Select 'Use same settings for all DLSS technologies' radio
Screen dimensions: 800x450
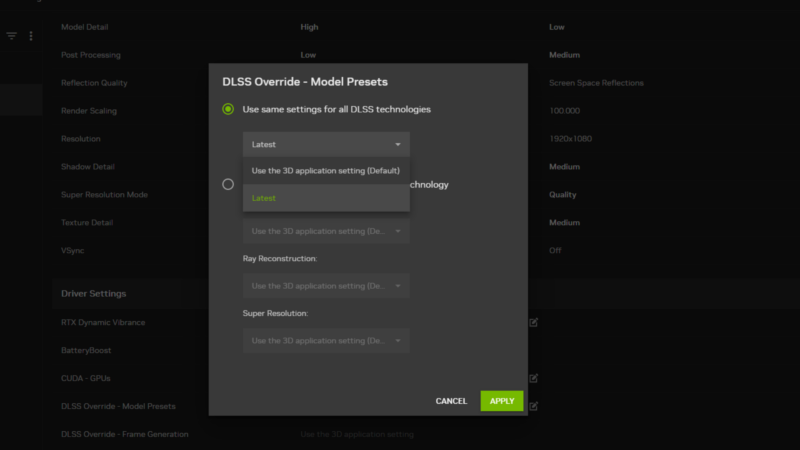tap(228, 109)
